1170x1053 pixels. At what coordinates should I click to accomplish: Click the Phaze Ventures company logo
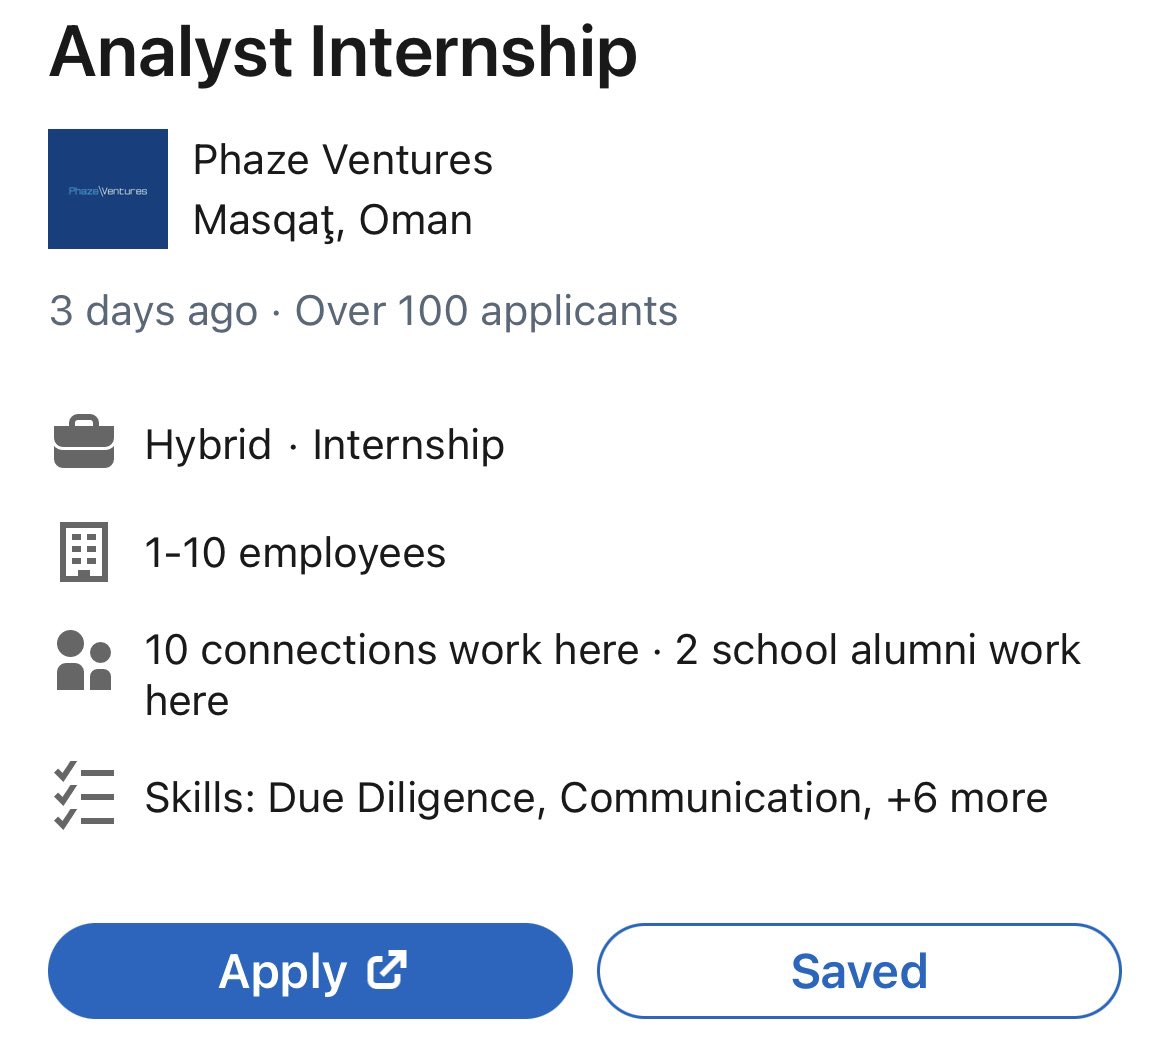(x=108, y=189)
